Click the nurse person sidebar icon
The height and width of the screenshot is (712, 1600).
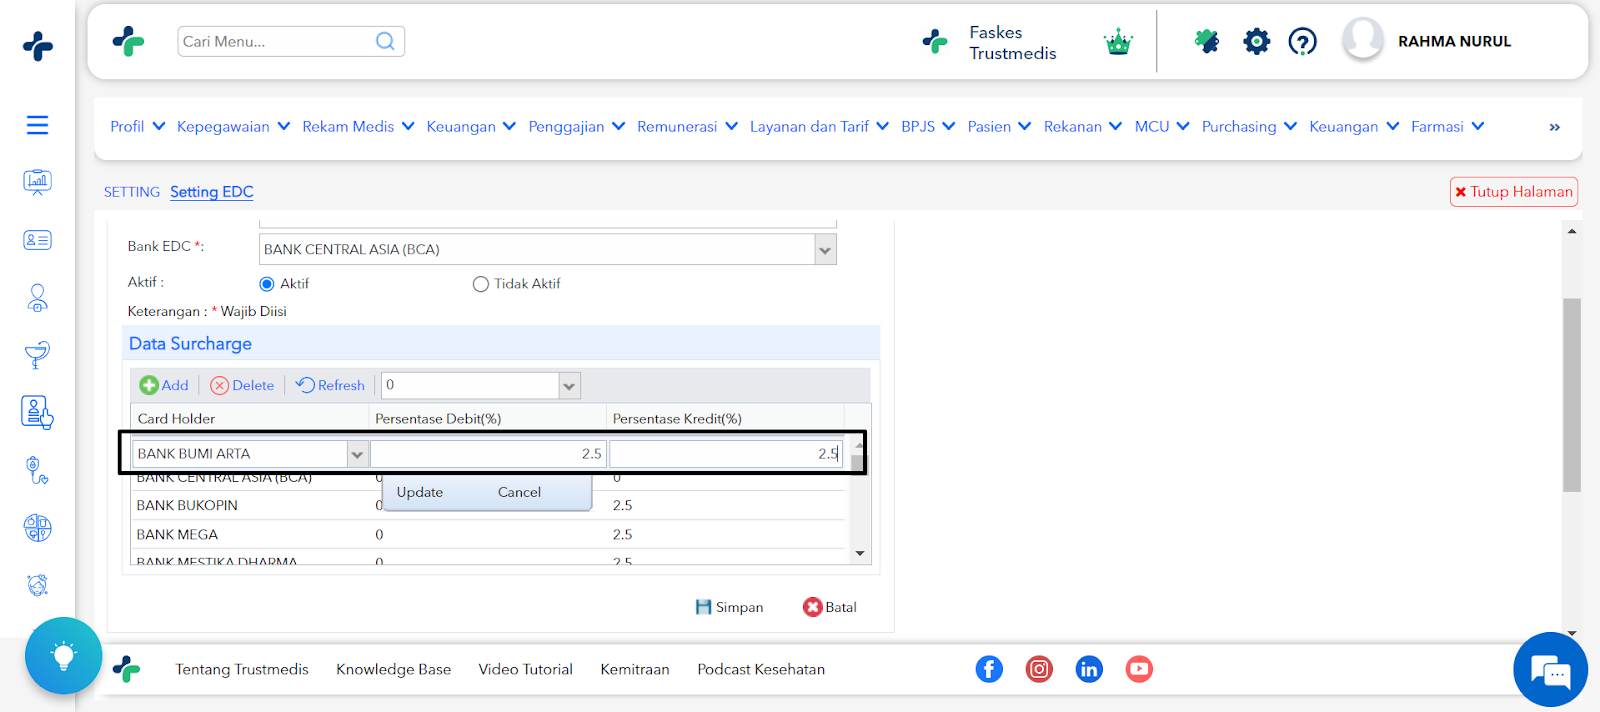point(37,298)
